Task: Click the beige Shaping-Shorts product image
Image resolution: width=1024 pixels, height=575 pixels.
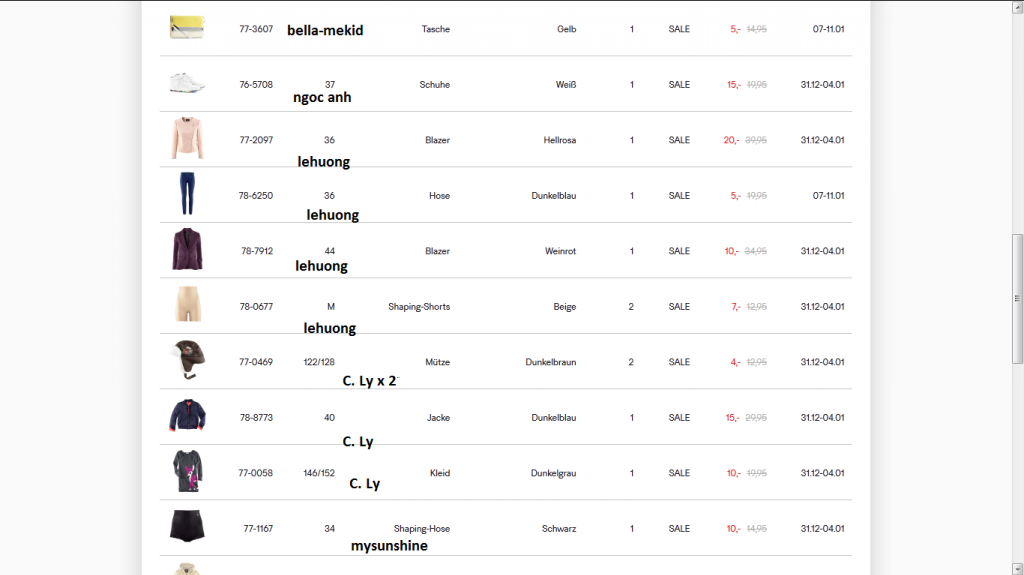Action: 187,306
